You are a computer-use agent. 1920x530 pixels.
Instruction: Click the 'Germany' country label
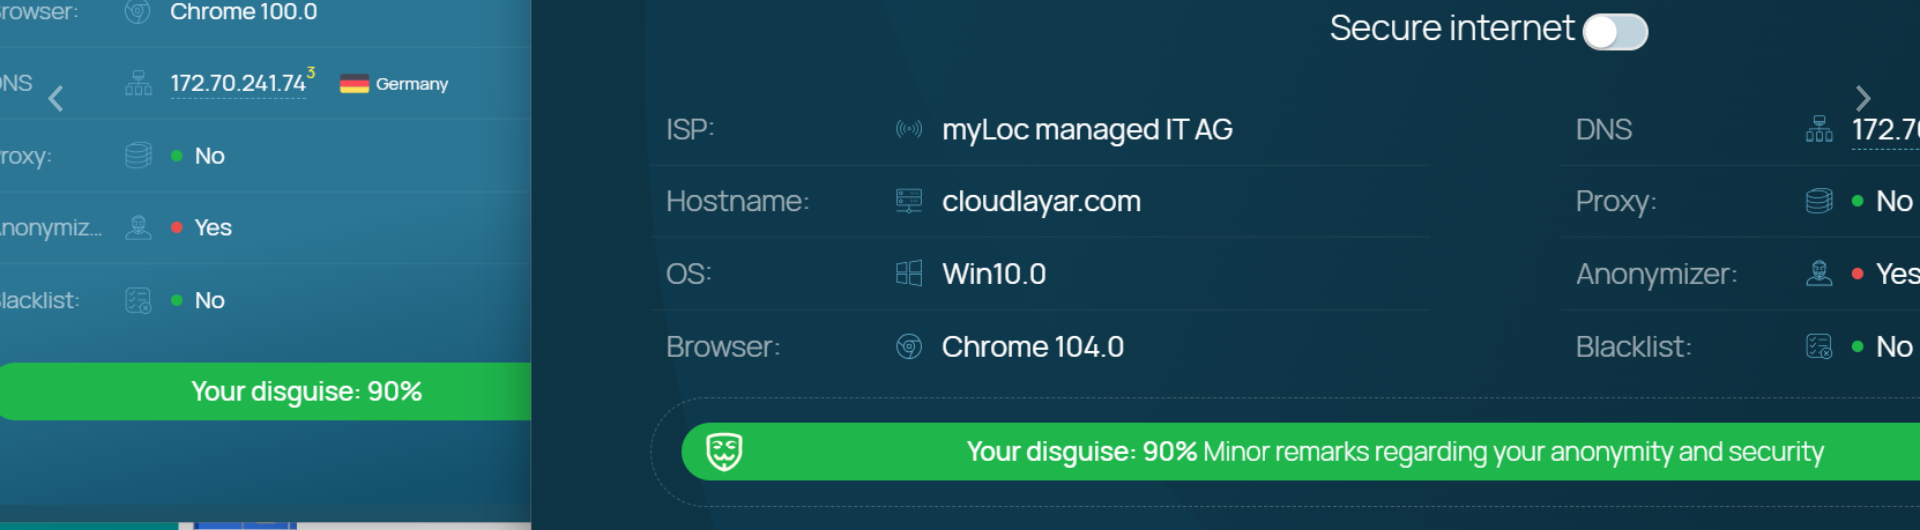(412, 84)
